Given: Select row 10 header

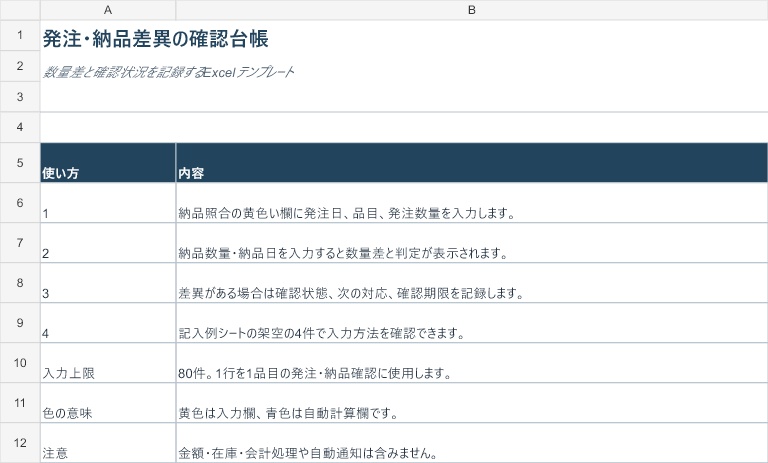Looking at the screenshot, I should coord(20,363).
